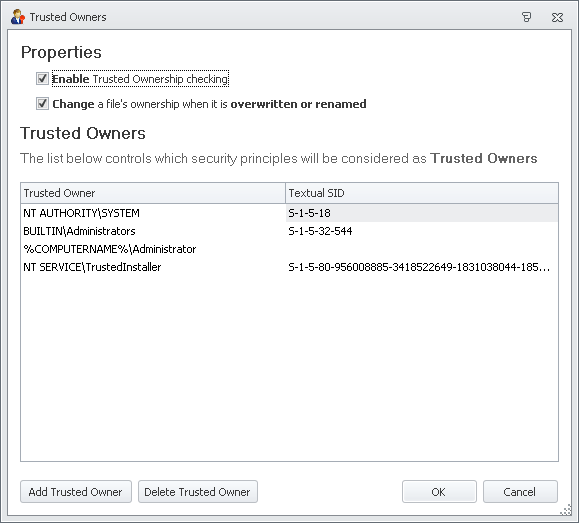Click Delete Trusted Owner button
This screenshot has height=523, width=579.
point(198,492)
